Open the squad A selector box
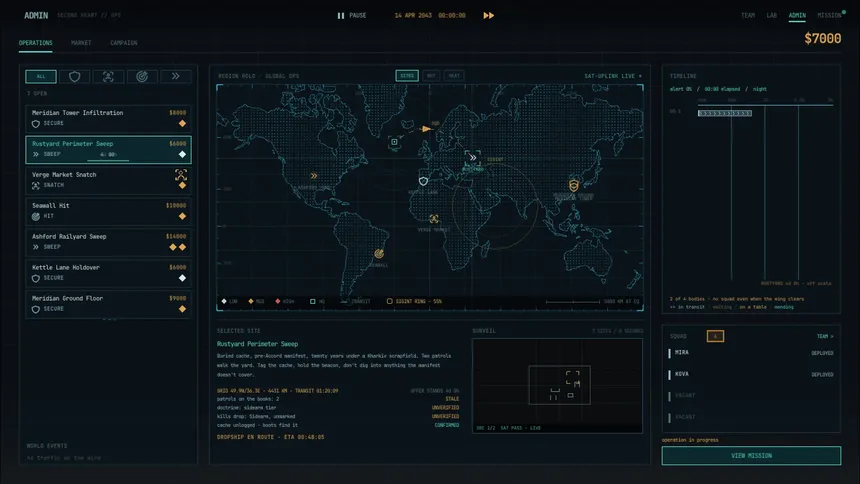This screenshot has height=484, width=860. (715, 336)
